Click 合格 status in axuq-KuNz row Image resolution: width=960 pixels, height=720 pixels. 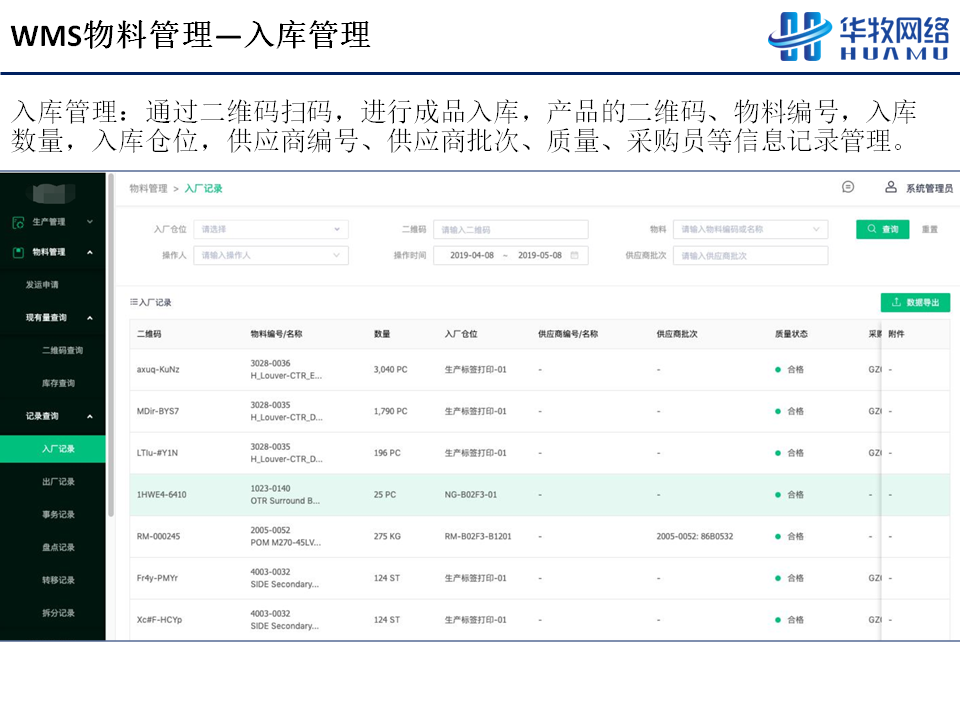point(789,370)
